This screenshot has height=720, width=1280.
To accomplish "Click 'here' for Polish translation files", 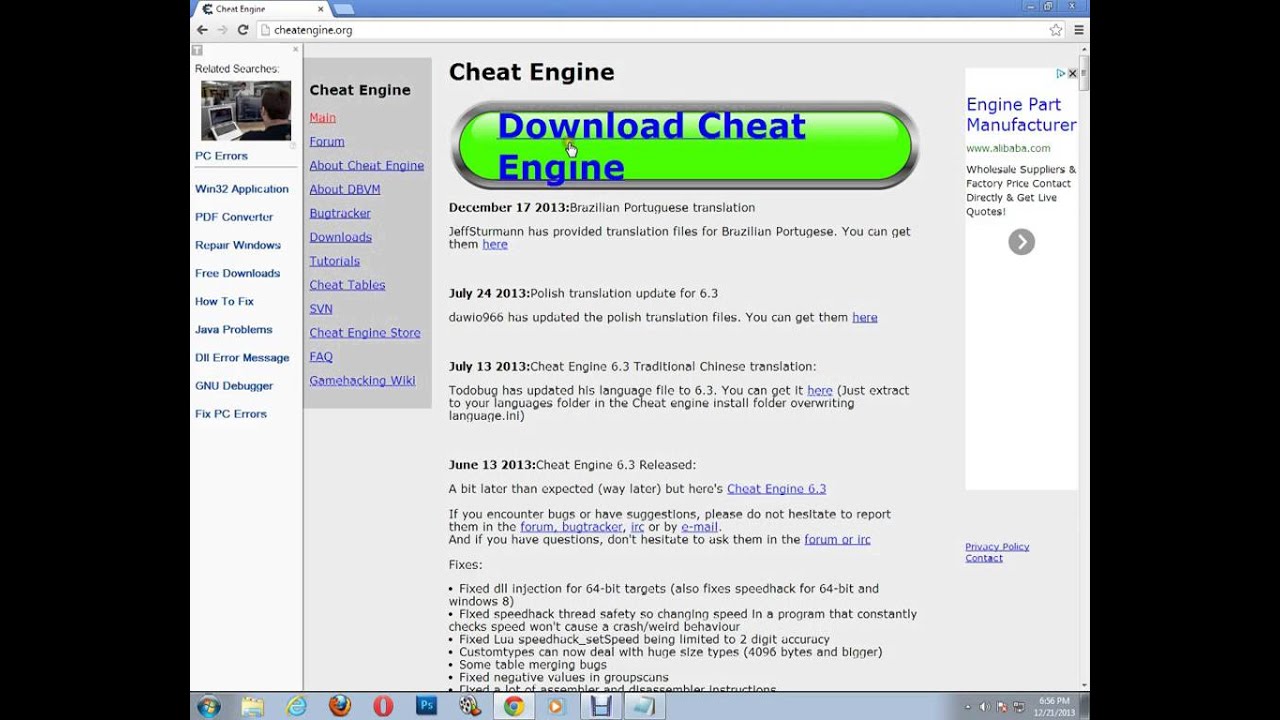I will (865, 317).
